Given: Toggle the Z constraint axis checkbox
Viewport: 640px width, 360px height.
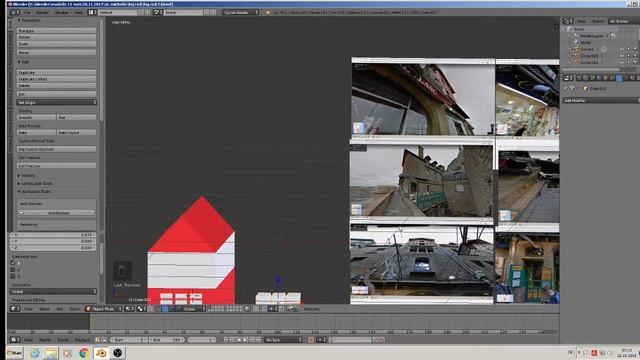Looking at the screenshot, I should tap(13, 276).
